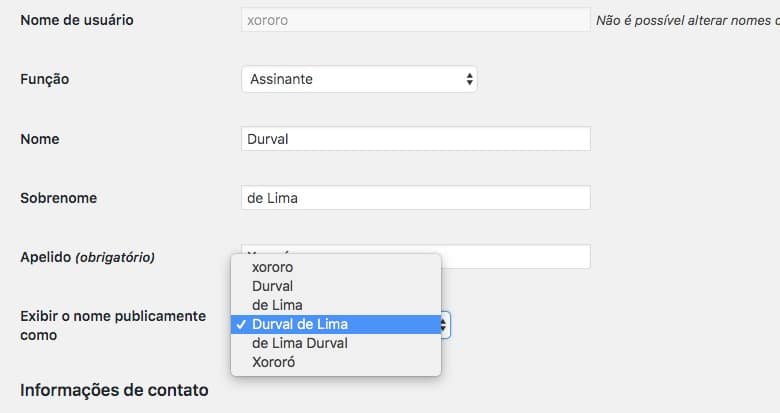Viewport: 780px width, 413px height.
Task: Click the 'Informações de contato' heading
Action: (x=114, y=390)
